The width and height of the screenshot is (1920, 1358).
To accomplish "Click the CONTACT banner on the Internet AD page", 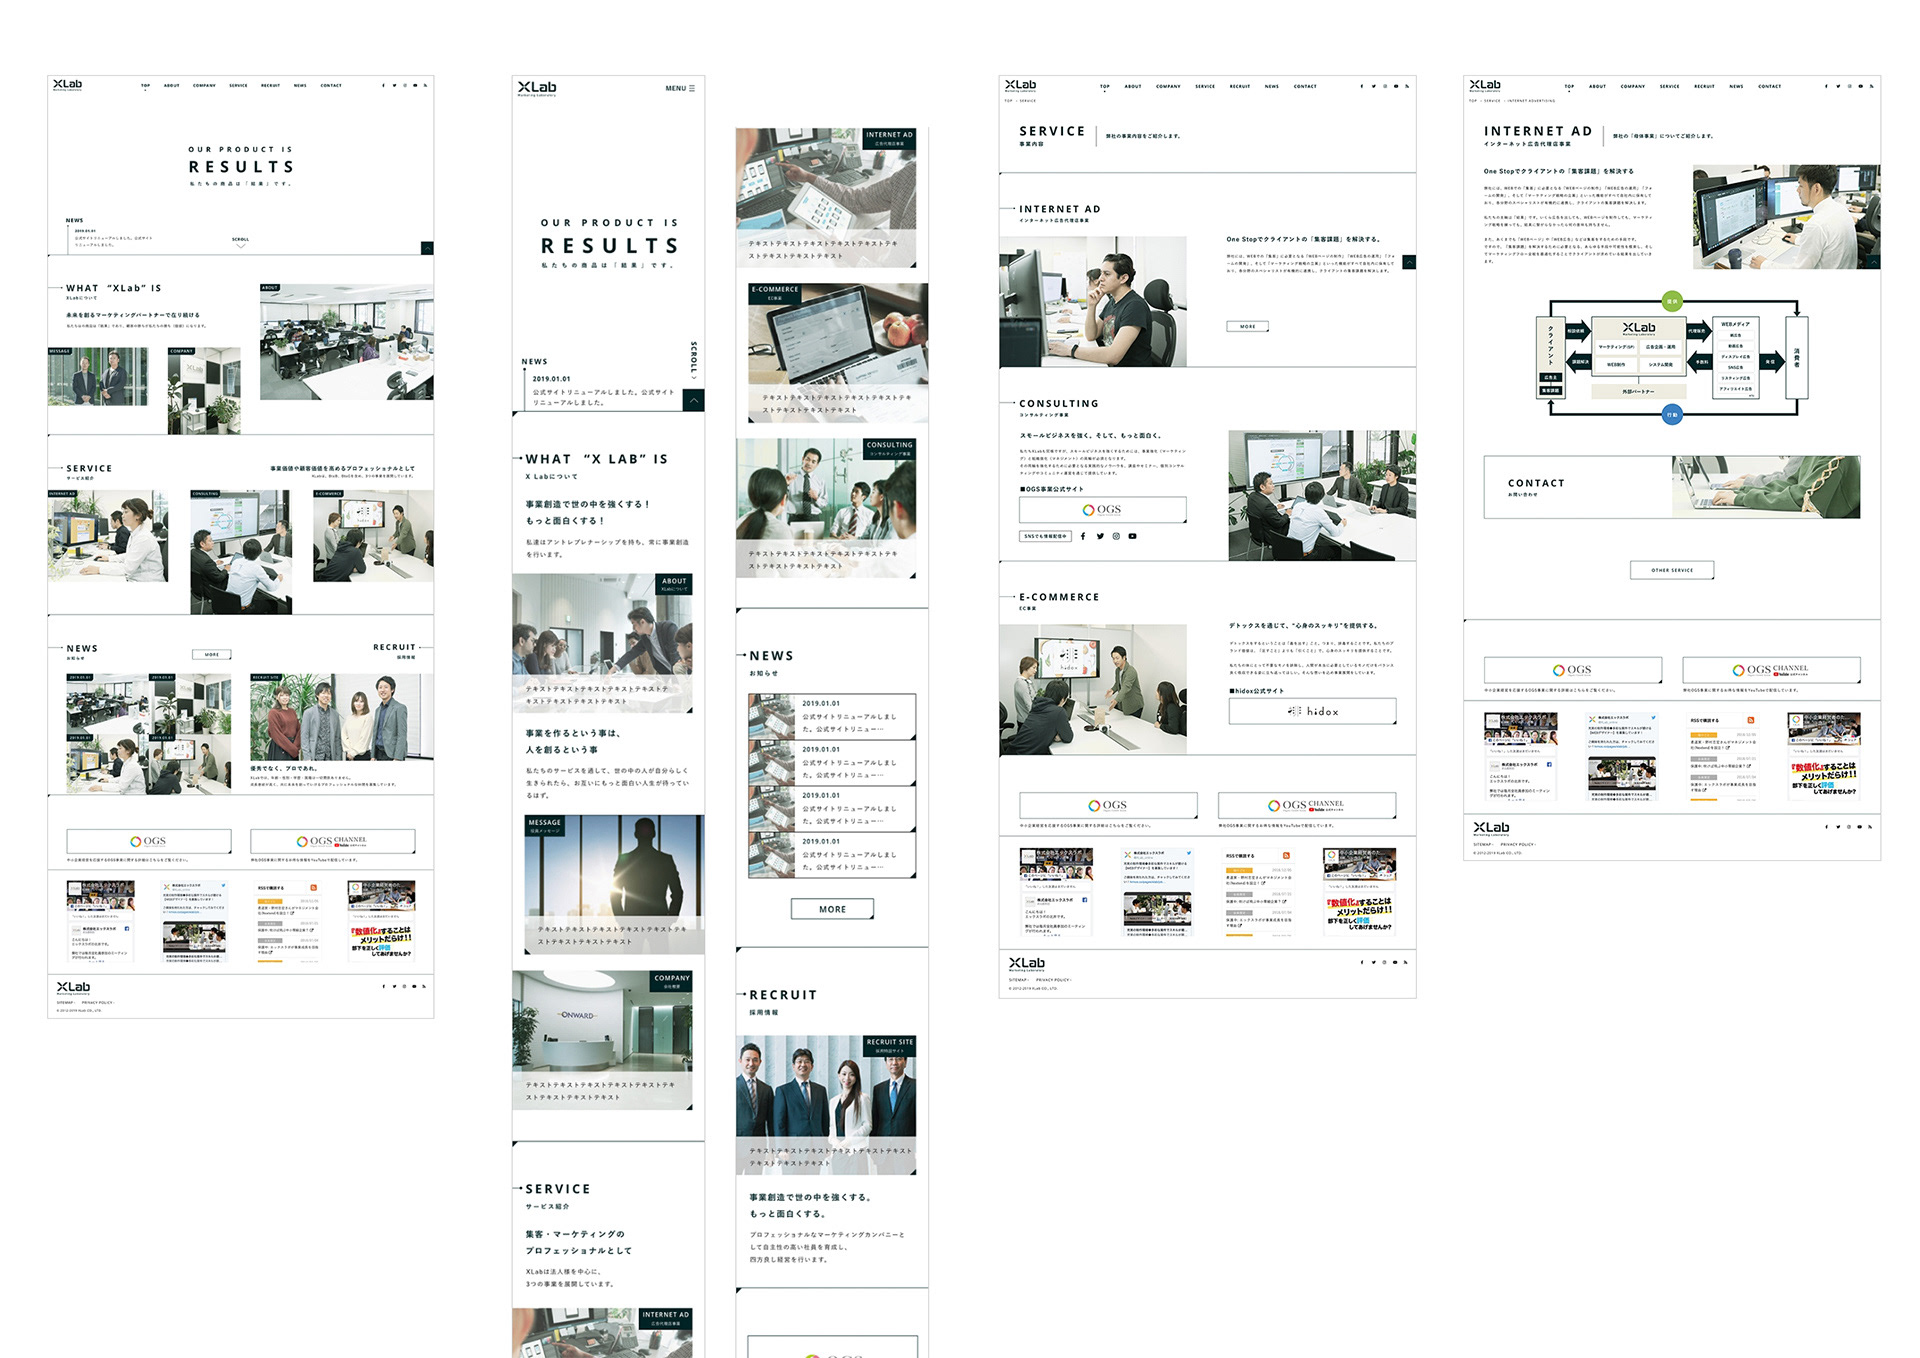I will coord(1671,487).
